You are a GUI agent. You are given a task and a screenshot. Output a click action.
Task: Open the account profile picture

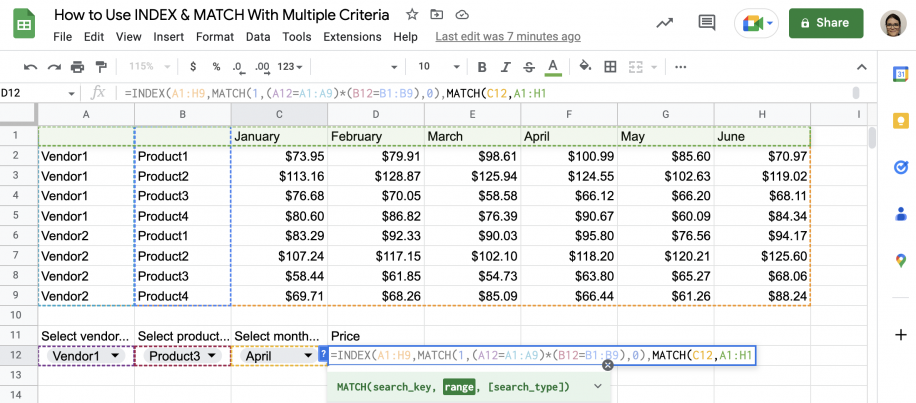894,23
